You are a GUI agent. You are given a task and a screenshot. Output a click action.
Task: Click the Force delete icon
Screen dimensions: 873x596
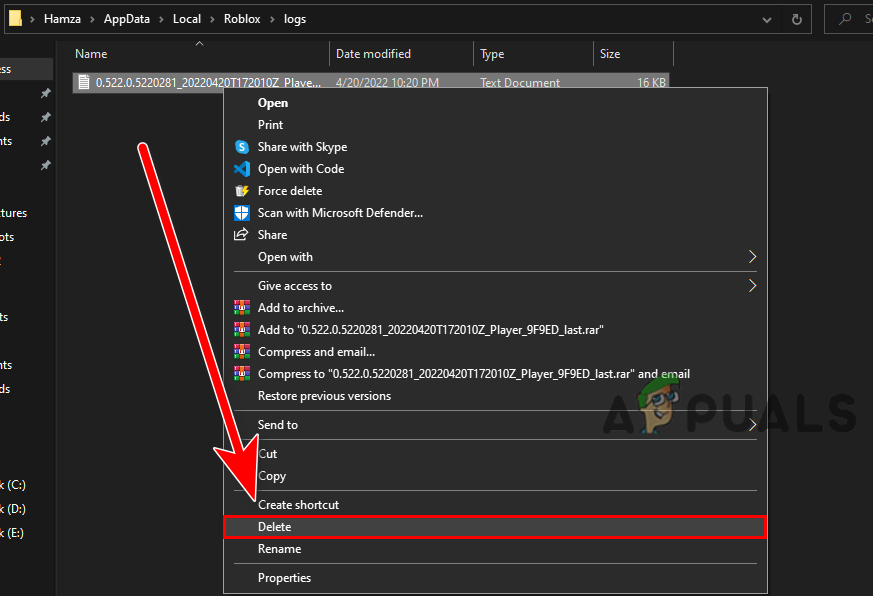coord(241,191)
